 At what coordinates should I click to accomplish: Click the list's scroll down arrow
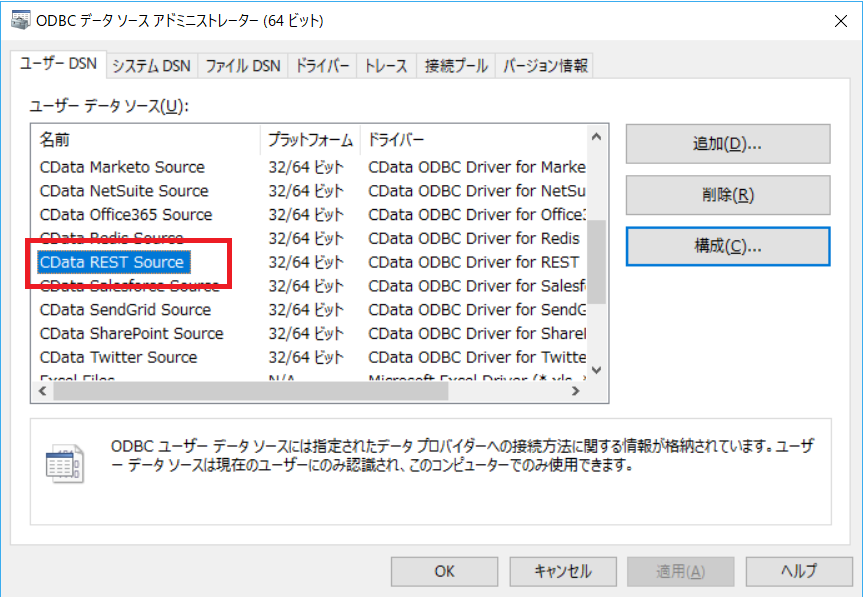(596, 370)
